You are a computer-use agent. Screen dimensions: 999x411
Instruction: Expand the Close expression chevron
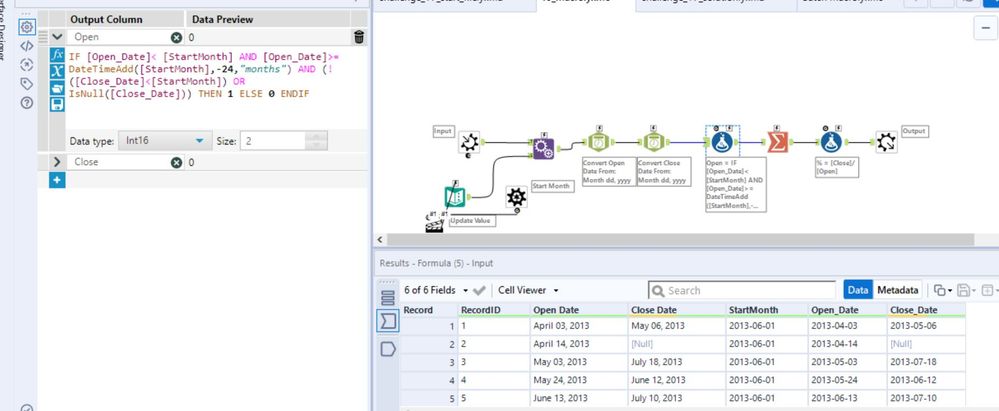coord(57,162)
